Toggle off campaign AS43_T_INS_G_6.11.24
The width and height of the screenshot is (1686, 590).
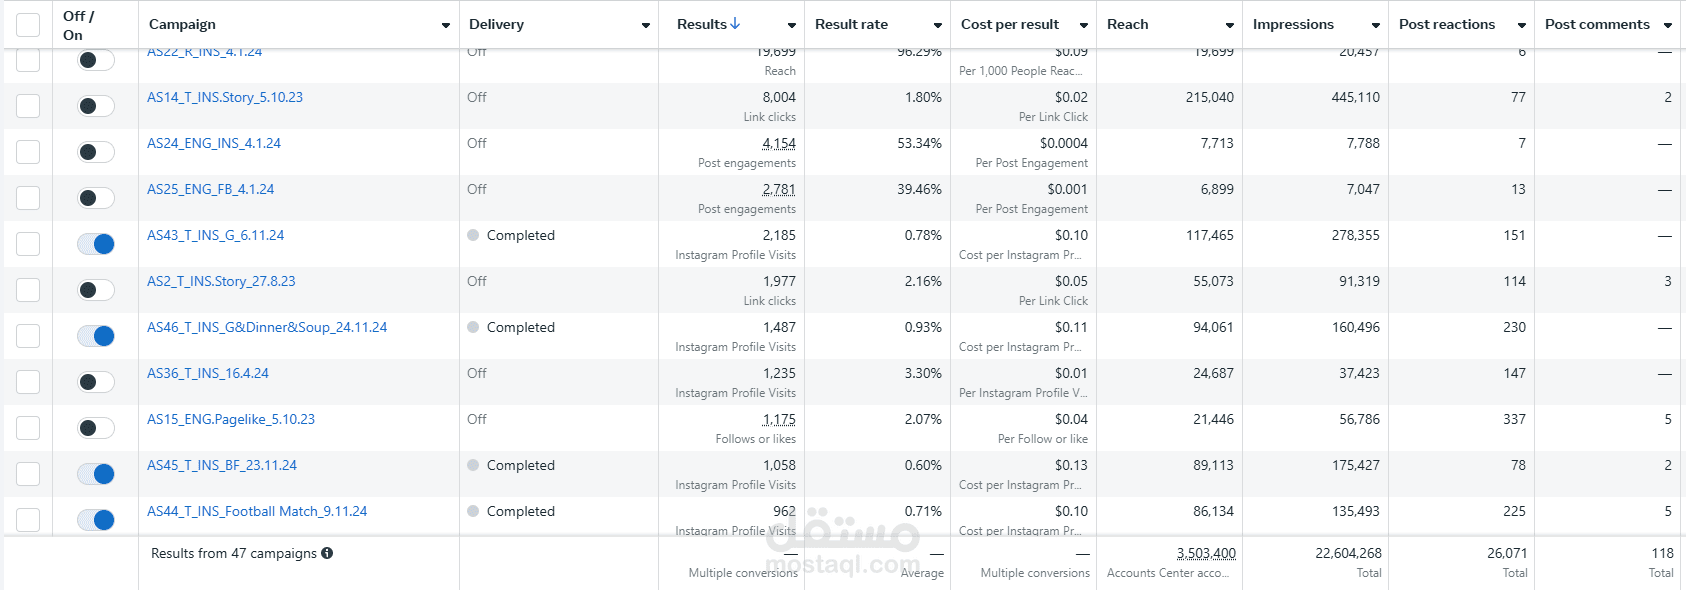point(96,244)
